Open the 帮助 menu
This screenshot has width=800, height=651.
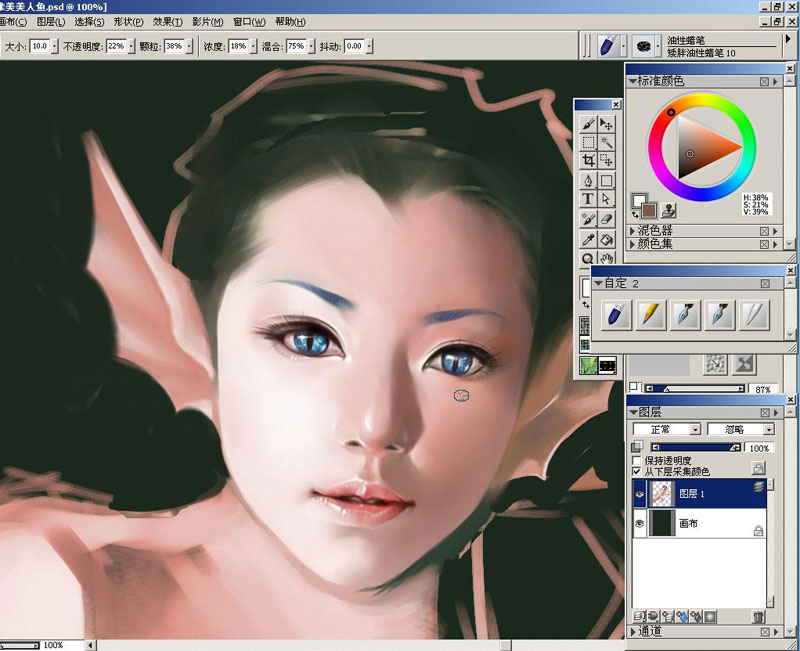(x=290, y=22)
